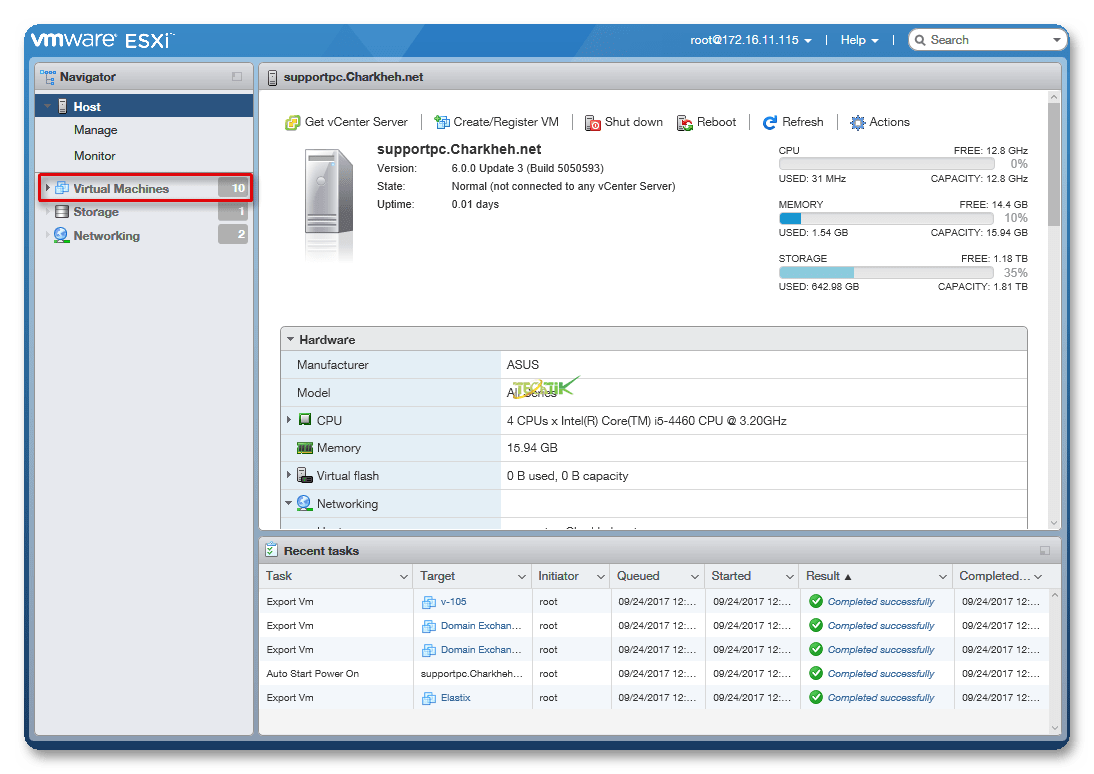Open the Task column dropdown

point(403,576)
